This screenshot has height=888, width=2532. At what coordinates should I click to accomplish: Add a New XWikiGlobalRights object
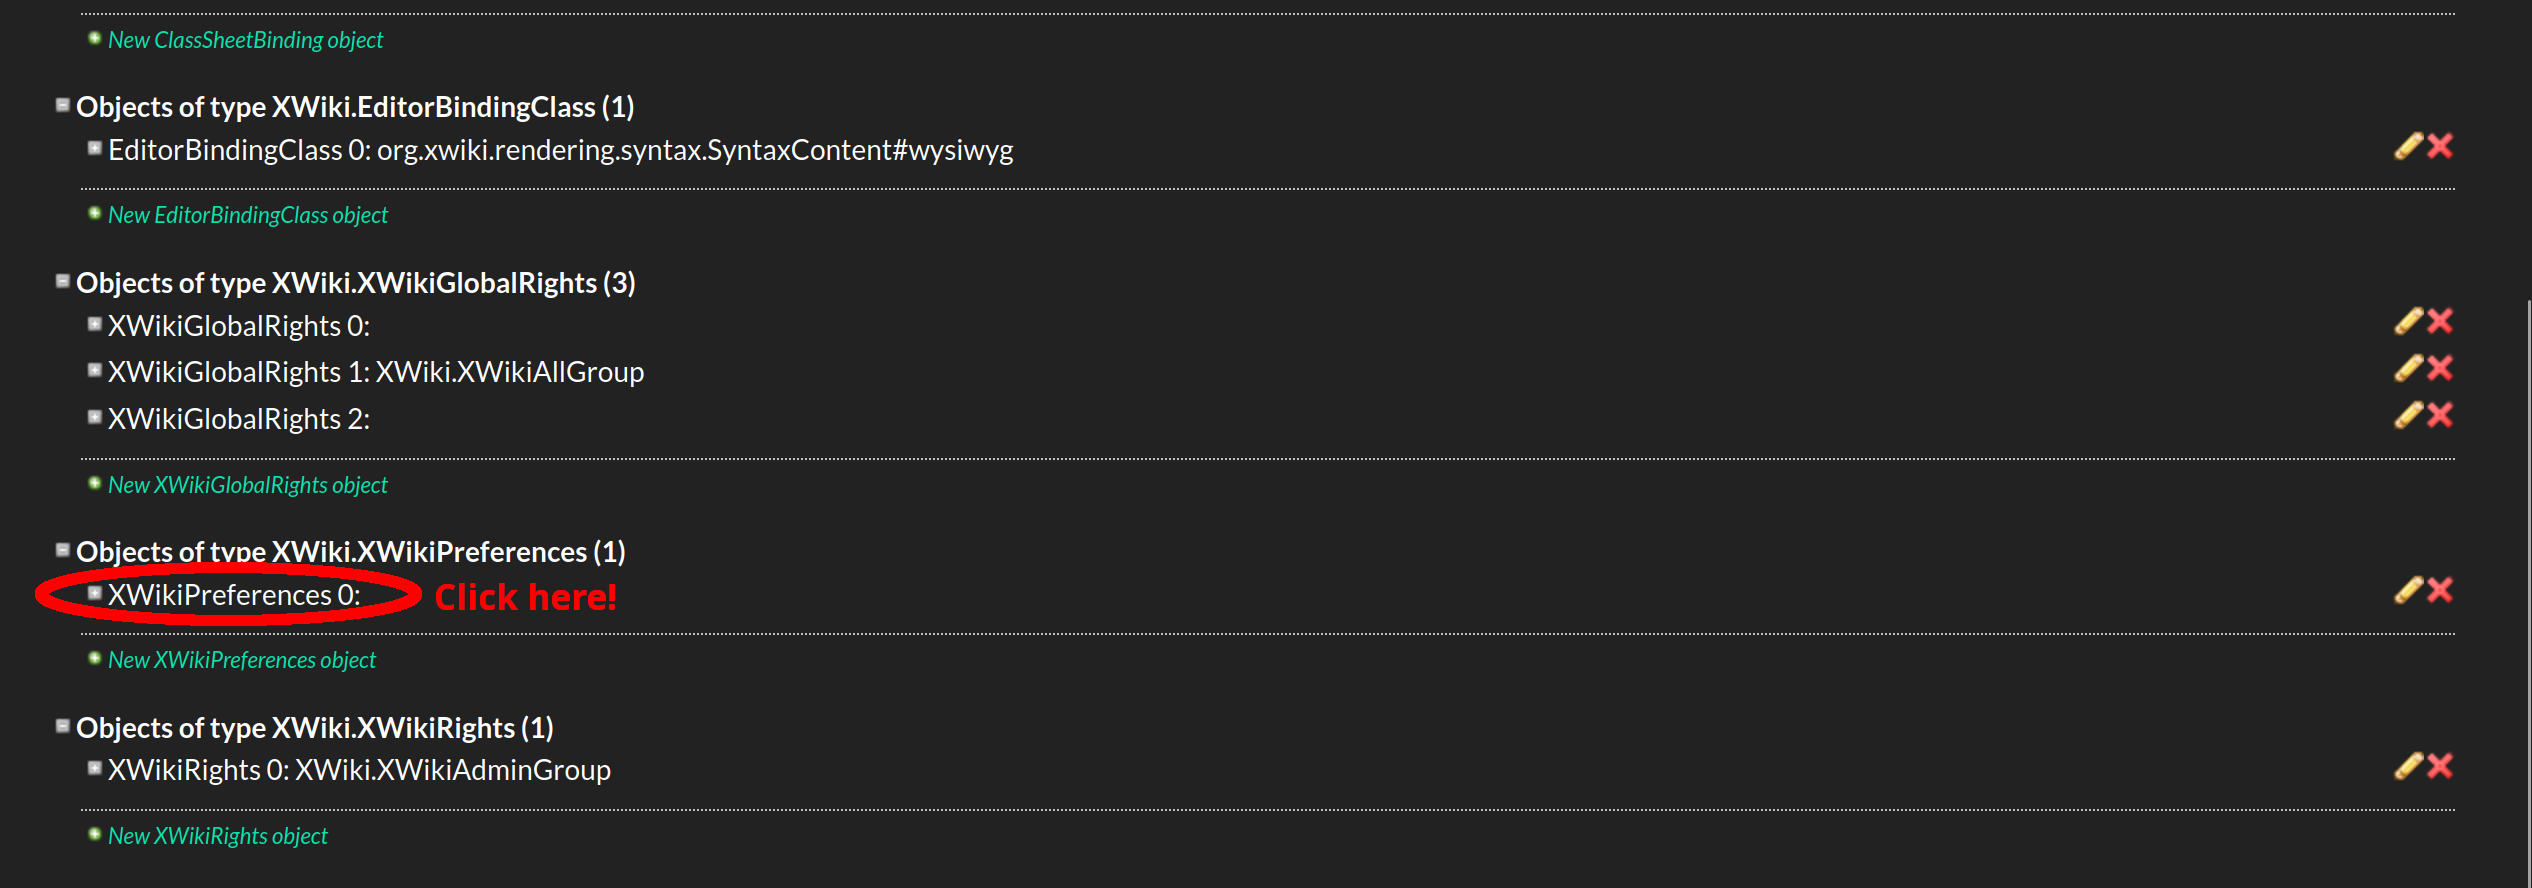coord(247,485)
